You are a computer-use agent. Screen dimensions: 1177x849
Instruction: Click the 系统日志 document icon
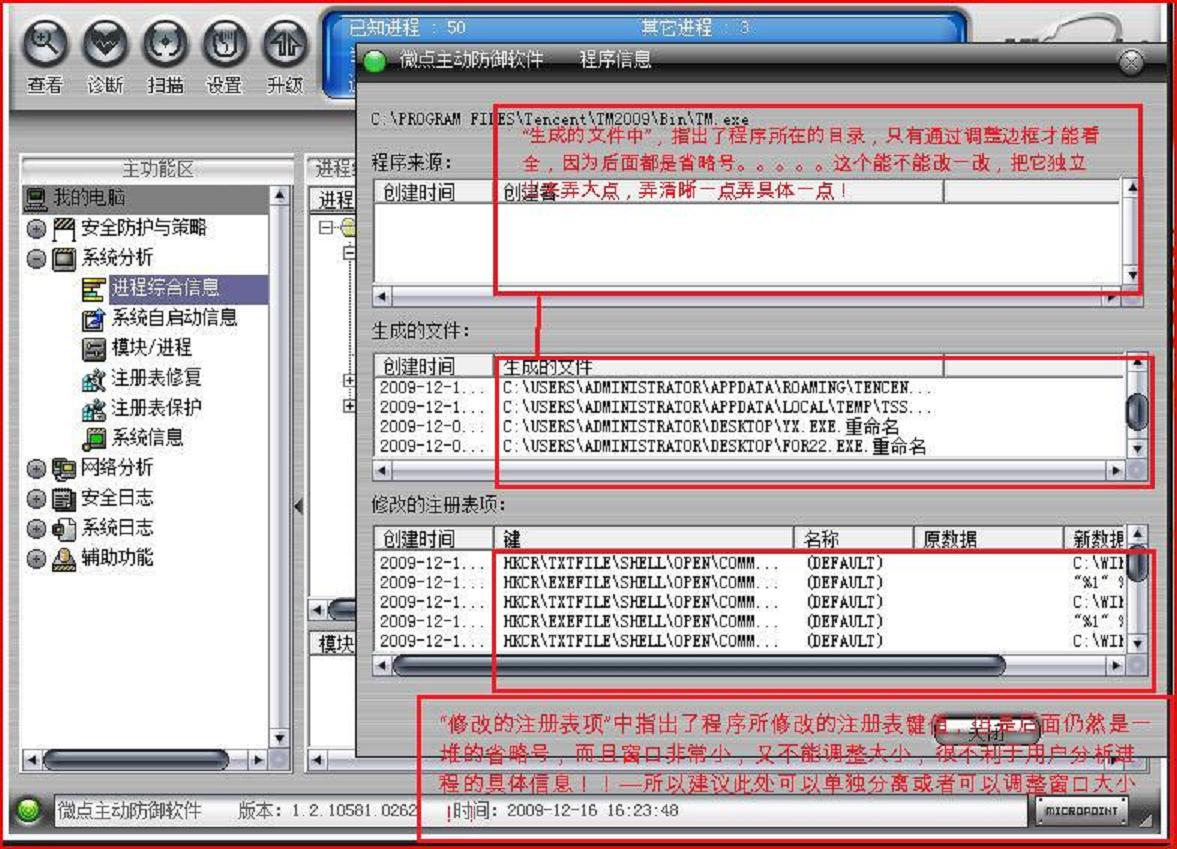click(65, 528)
